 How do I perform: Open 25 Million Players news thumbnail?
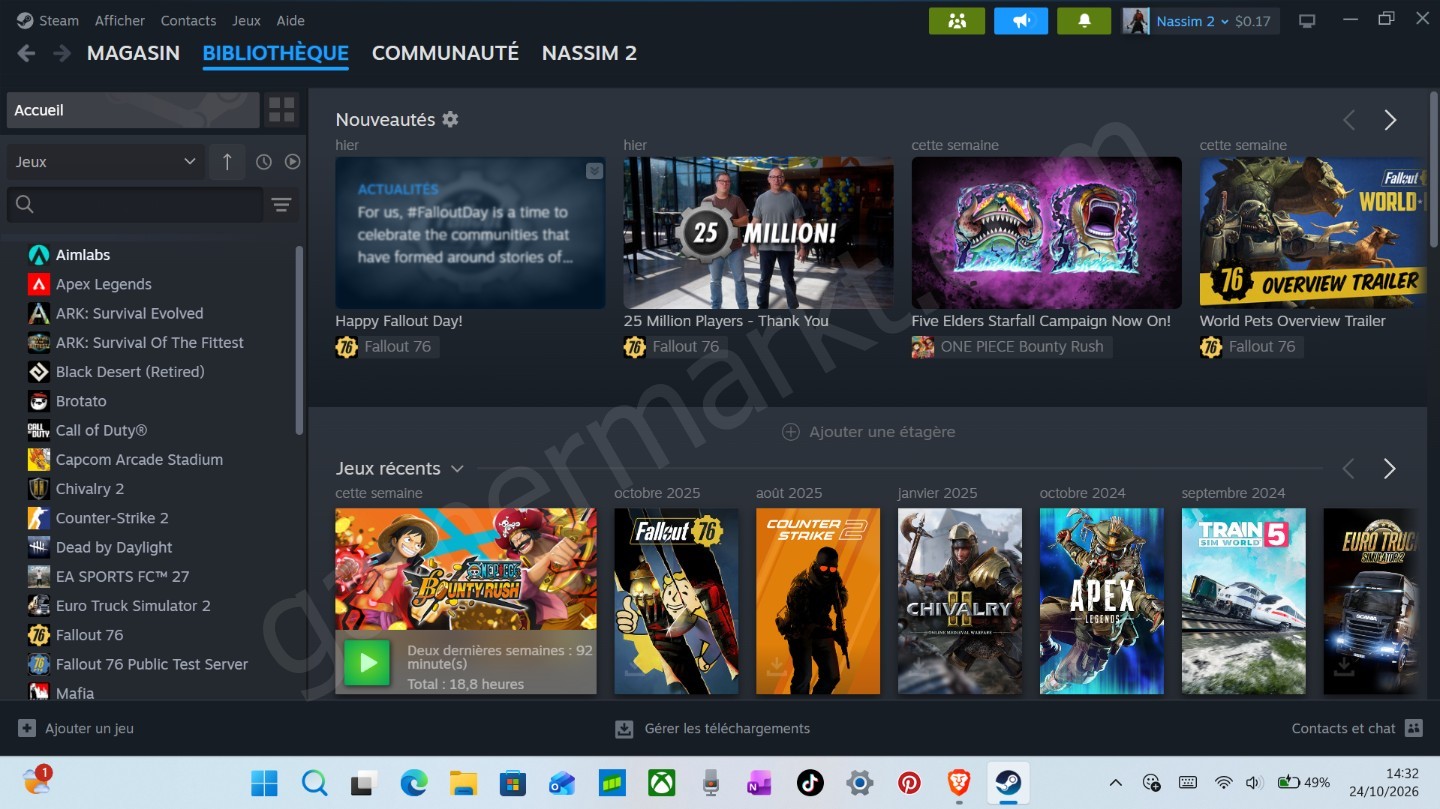click(x=758, y=232)
